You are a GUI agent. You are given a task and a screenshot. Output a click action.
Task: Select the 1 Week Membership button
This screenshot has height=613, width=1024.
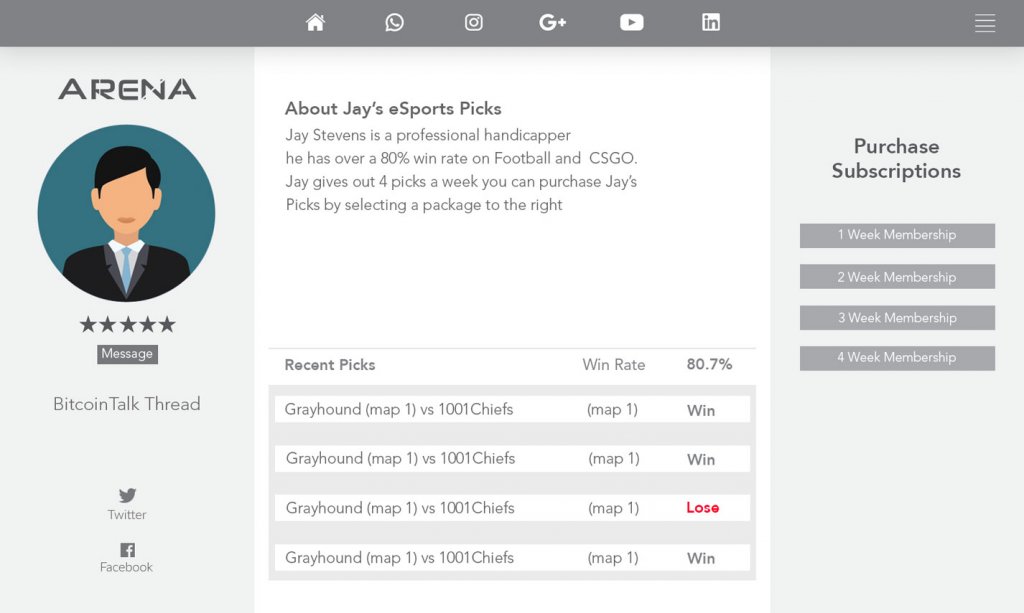tap(897, 235)
